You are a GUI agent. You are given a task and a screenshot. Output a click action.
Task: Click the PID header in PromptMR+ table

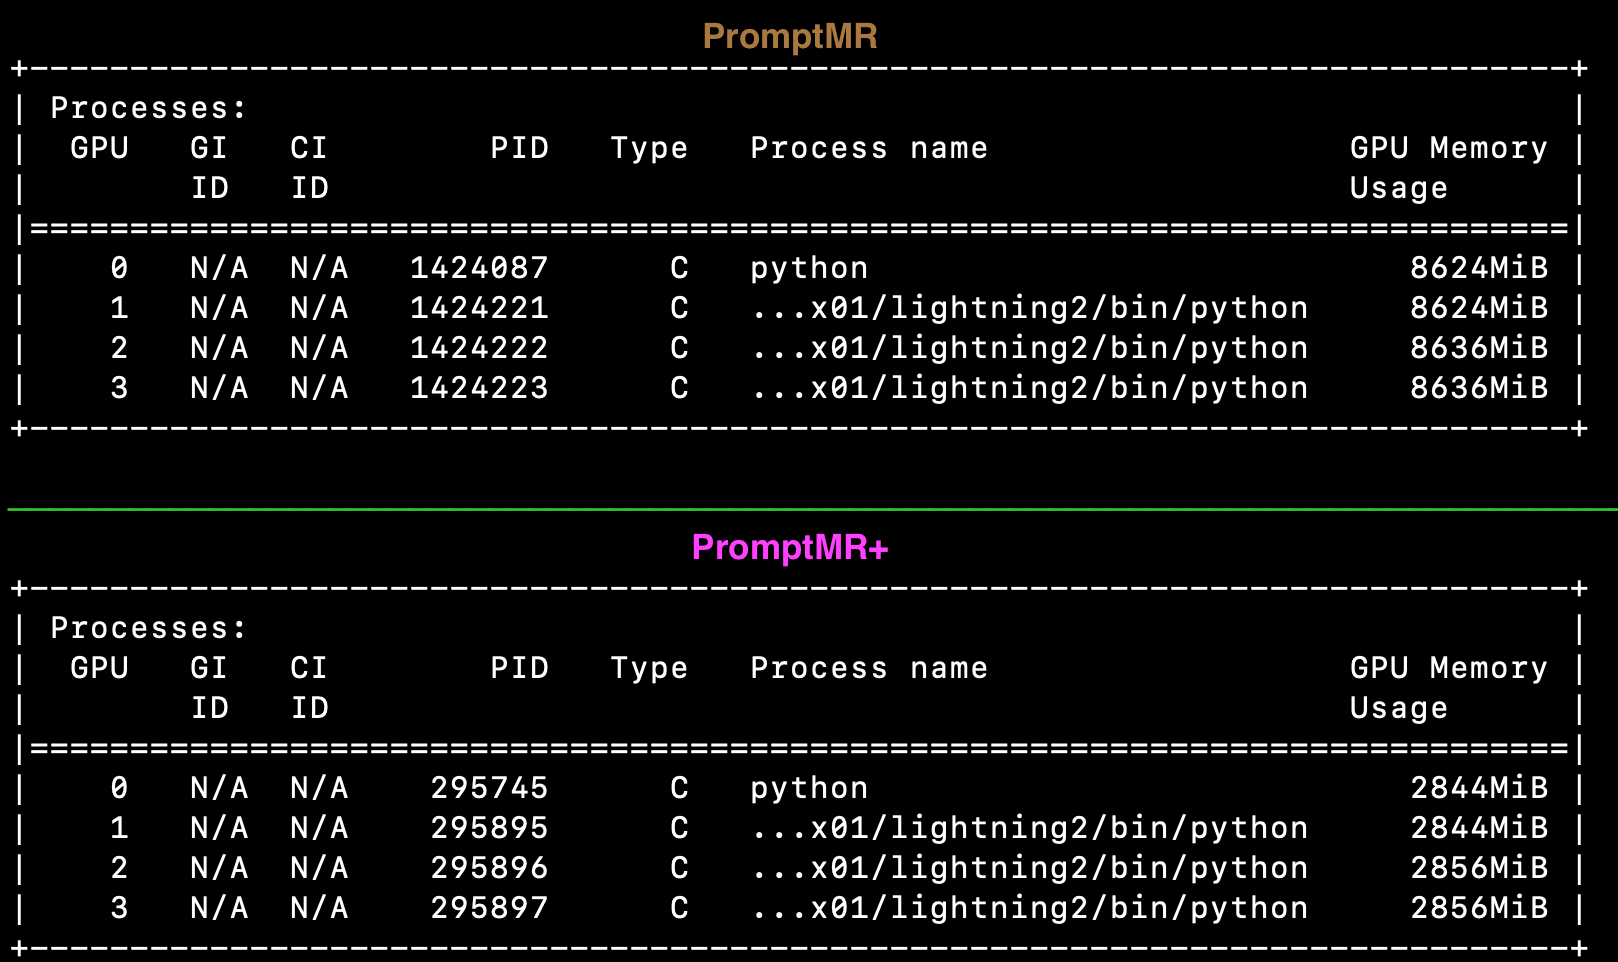pyautogui.click(x=519, y=668)
